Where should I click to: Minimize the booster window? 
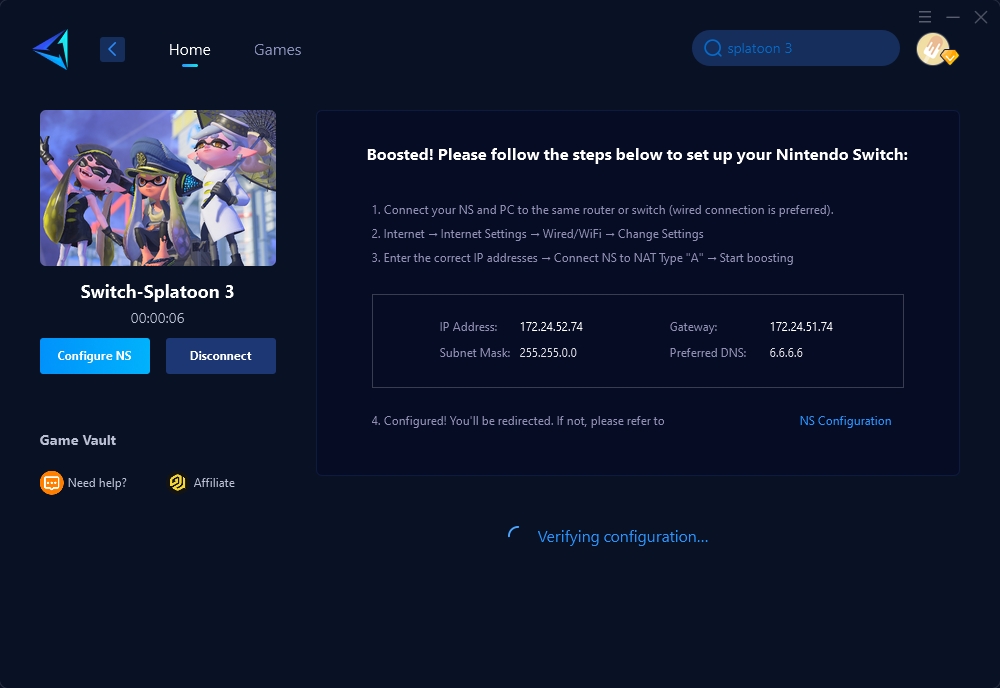[953, 17]
